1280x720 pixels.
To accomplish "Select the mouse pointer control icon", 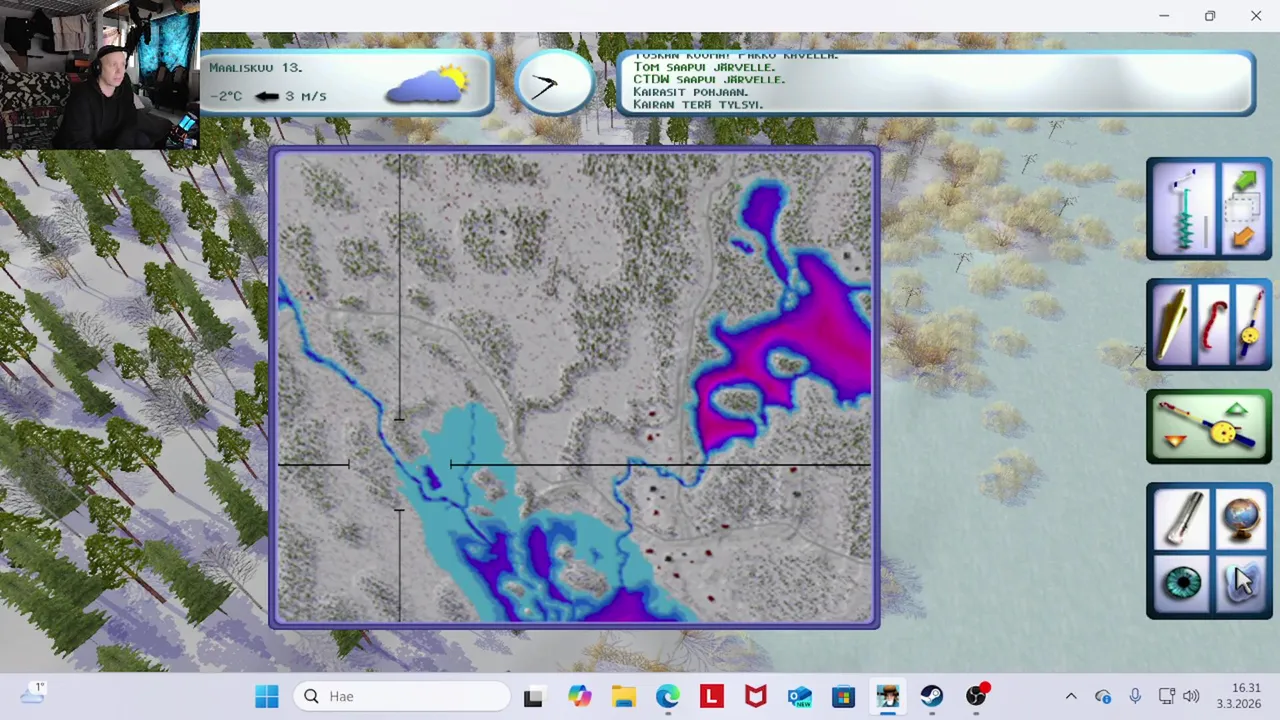I will click(x=1241, y=583).
